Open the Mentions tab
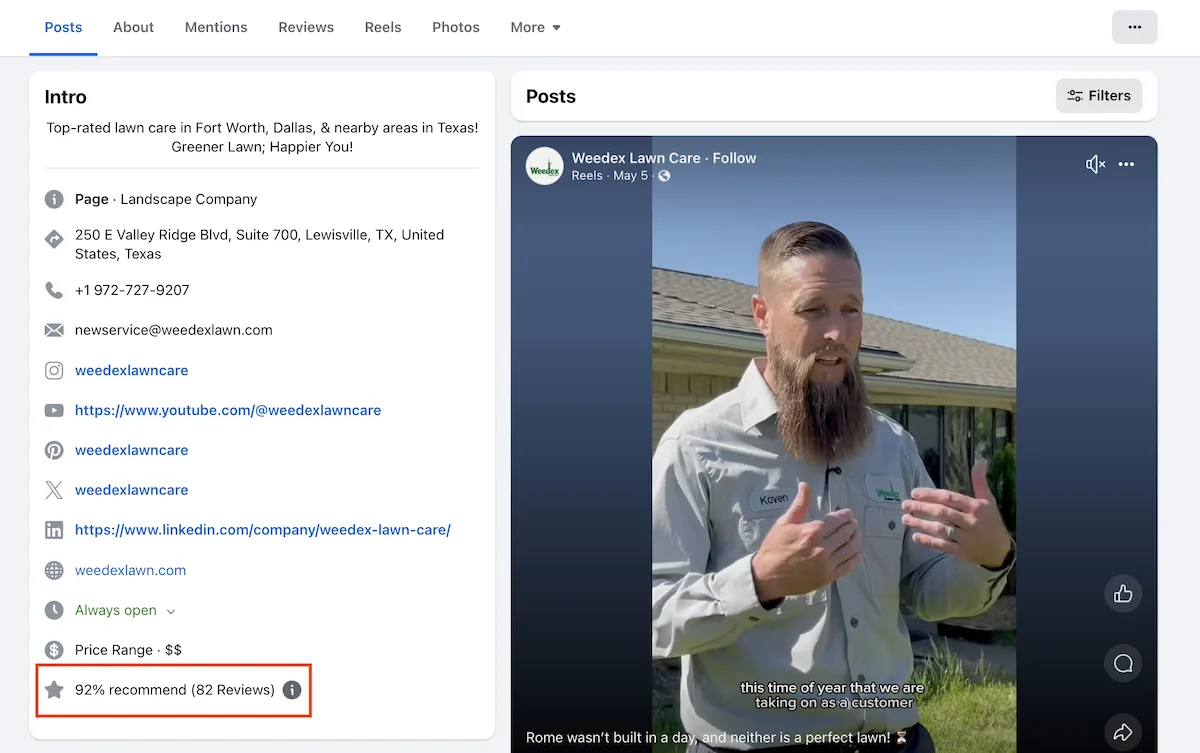1200x753 pixels. click(x=216, y=27)
